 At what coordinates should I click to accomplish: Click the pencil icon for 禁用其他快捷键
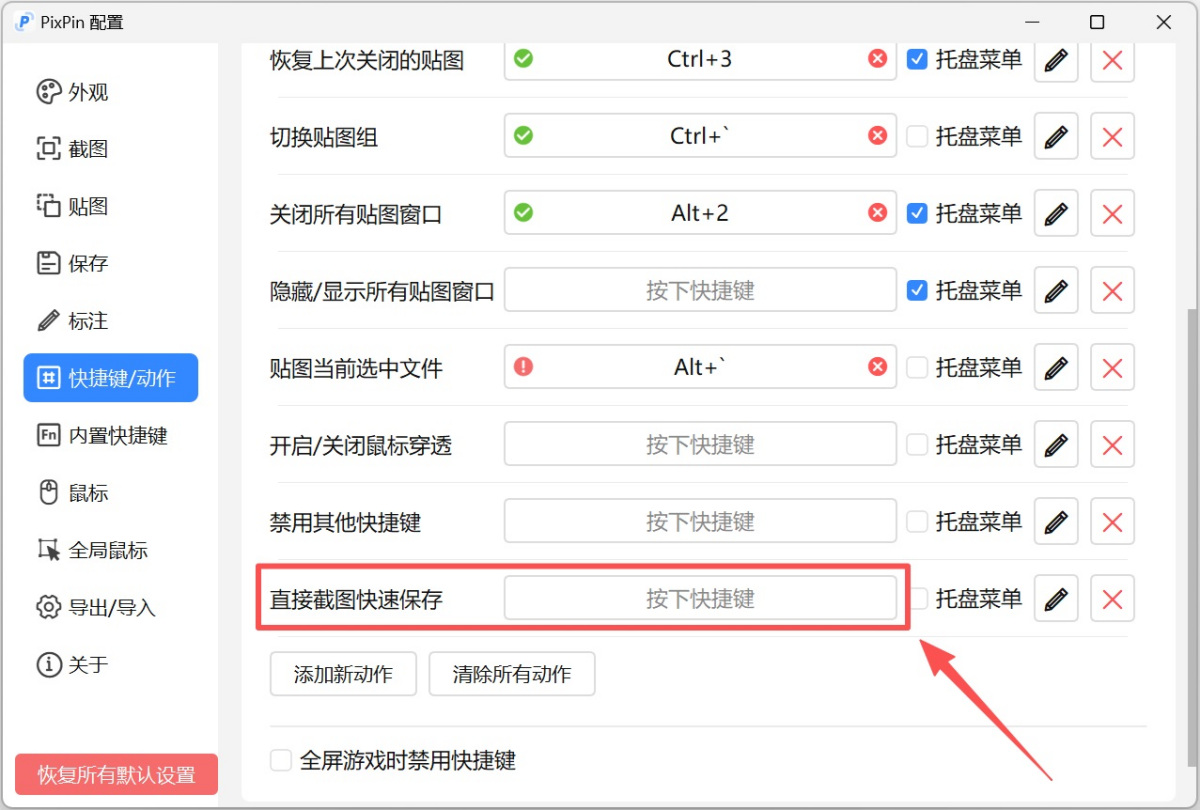[x=1056, y=522]
